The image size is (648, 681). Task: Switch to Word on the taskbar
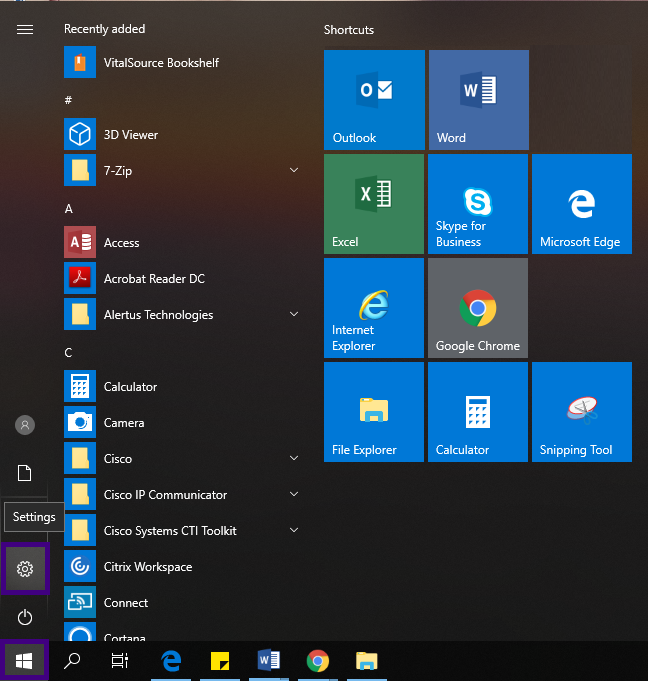click(269, 661)
